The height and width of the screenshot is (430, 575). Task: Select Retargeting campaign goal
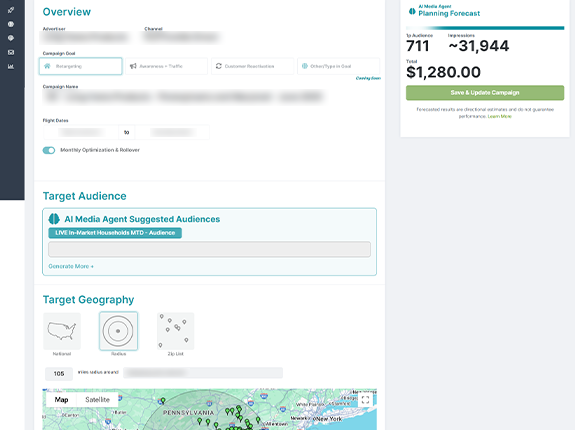click(x=81, y=66)
